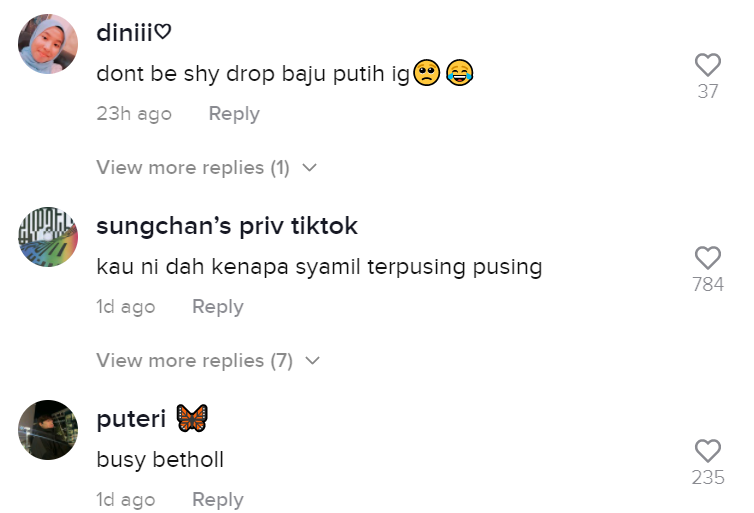Screen dimensions: 754x513
Task: Open puteri username link
Action: tap(131, 419)
